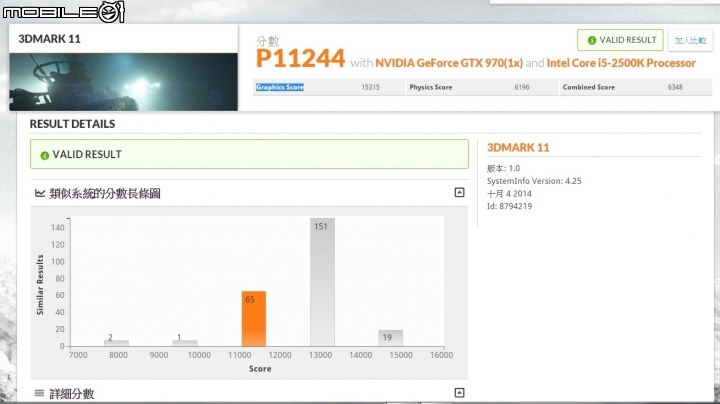Click the gray histogram bar labeled 19
Screen dimensions: 720x404
pyautogui.click(x=391, y=338)
